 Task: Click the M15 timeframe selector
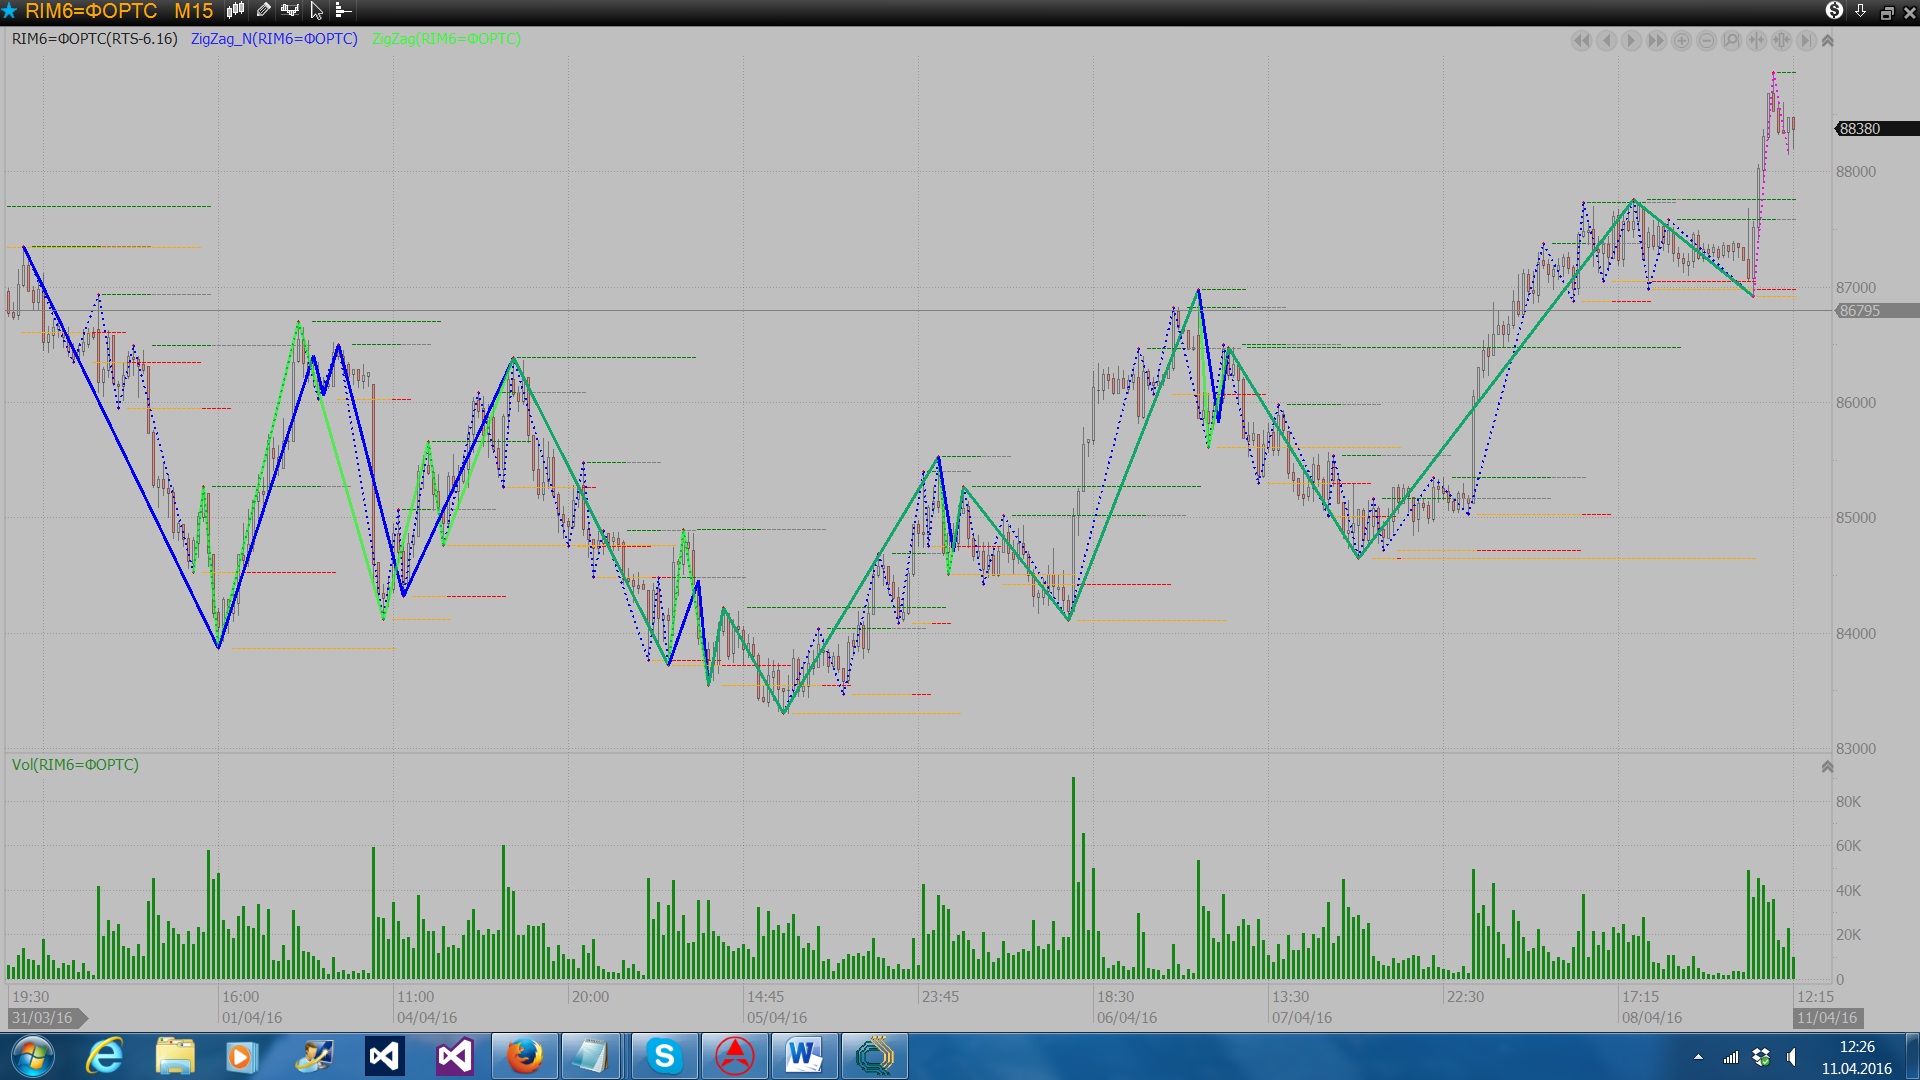pos(193,11)
